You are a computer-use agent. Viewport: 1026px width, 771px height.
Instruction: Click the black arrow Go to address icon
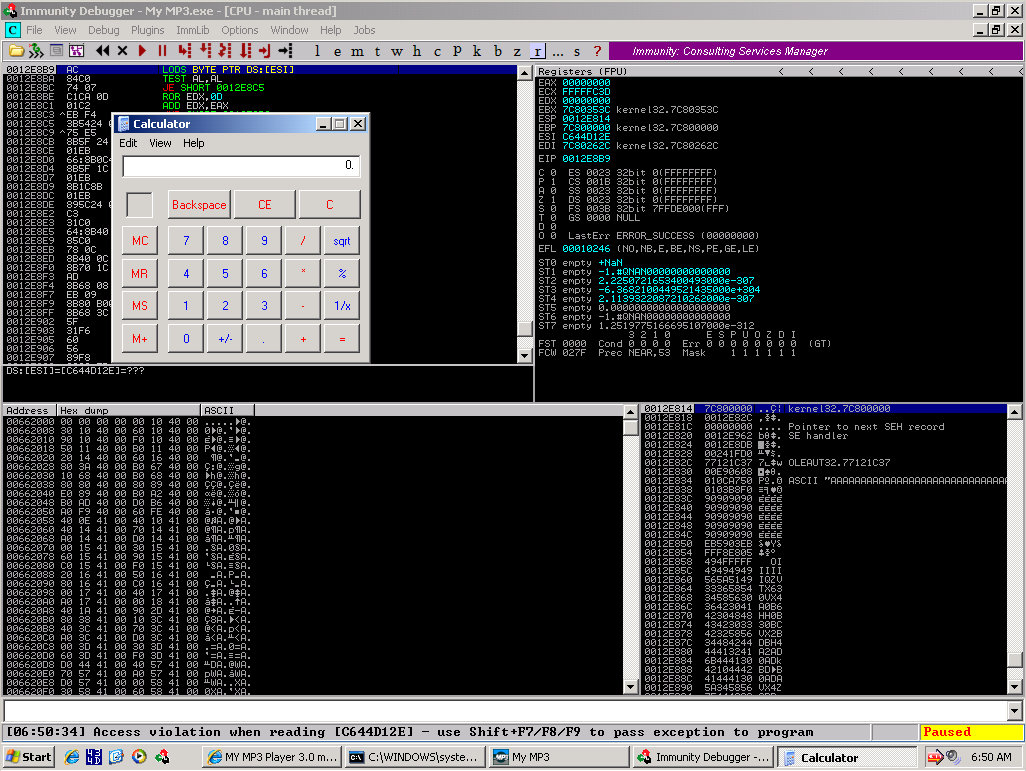point(285,51)
